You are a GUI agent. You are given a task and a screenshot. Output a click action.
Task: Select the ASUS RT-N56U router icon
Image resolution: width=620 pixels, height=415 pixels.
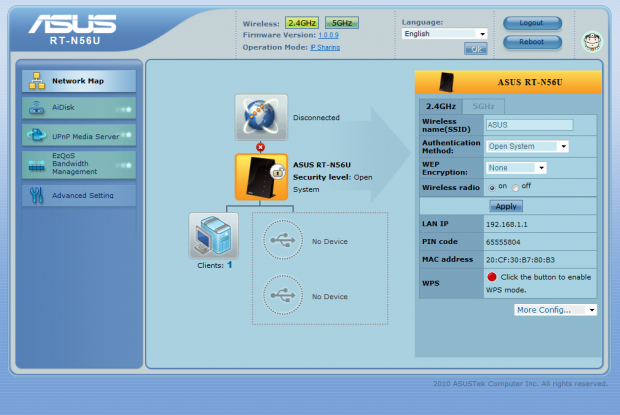pos(261,177)
